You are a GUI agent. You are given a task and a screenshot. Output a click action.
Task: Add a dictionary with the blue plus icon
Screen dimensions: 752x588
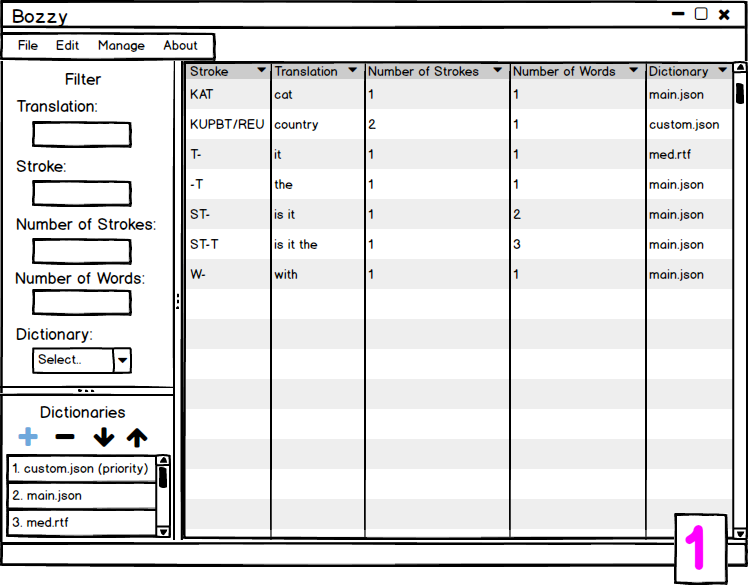click(28, 437)
